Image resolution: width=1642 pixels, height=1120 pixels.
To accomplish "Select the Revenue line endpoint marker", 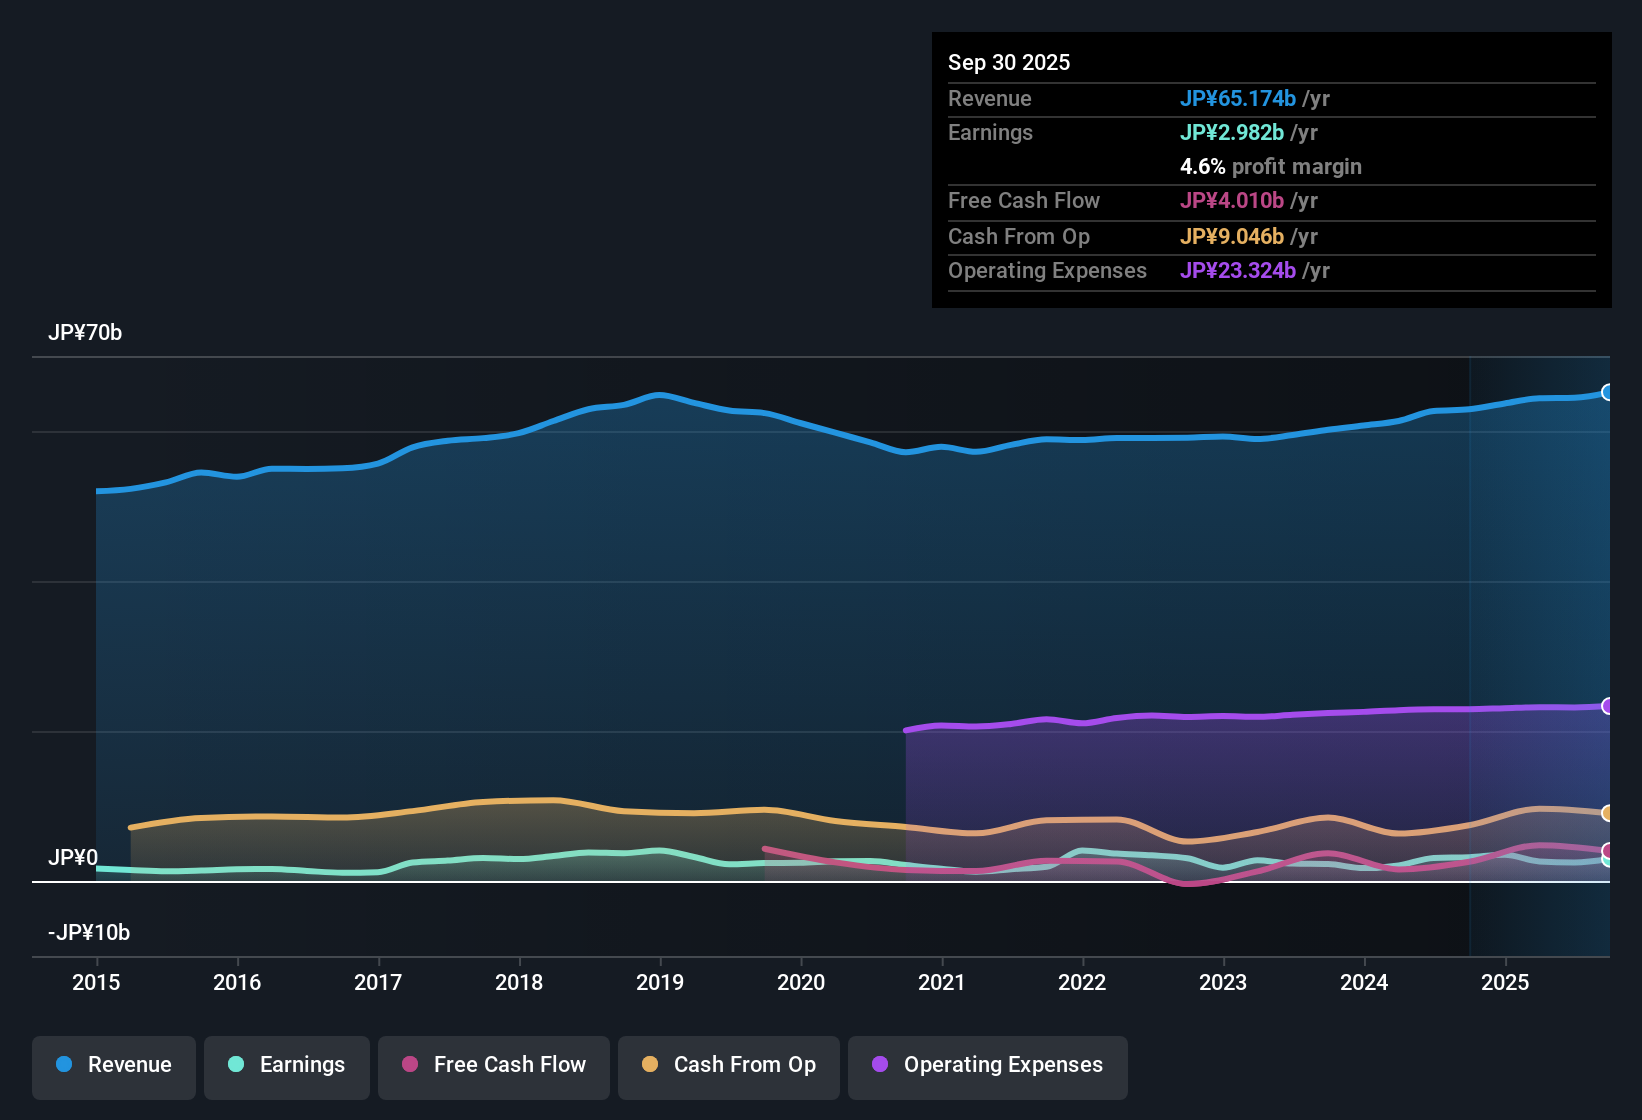I will [x=1607, y=392].
